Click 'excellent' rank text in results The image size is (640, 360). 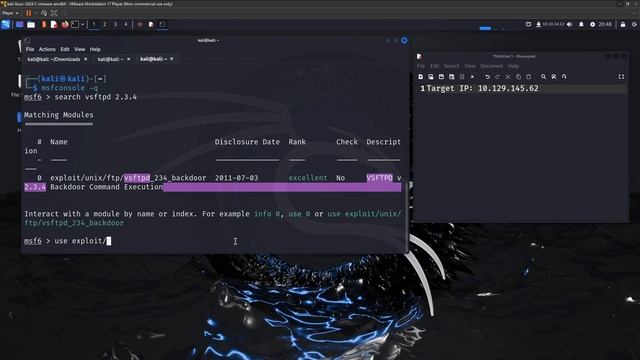tap(308, 178)
